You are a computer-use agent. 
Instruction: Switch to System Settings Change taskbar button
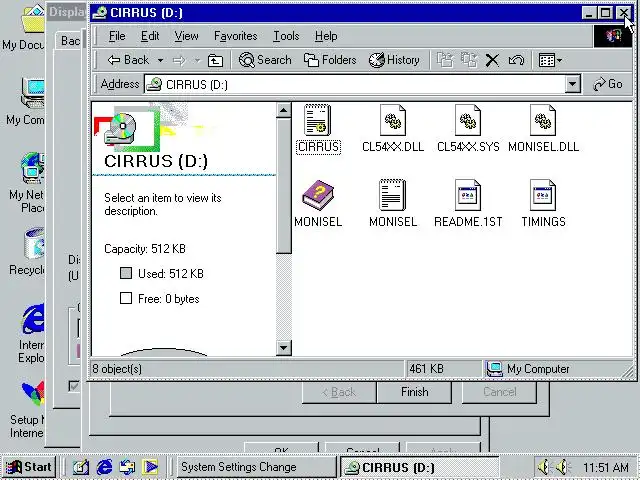[256, 467]
